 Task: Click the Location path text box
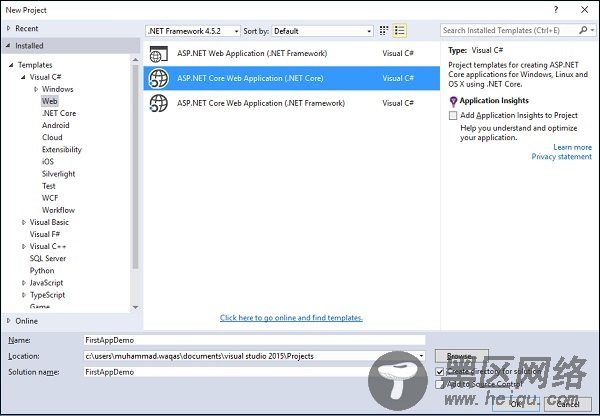(251, 356)
